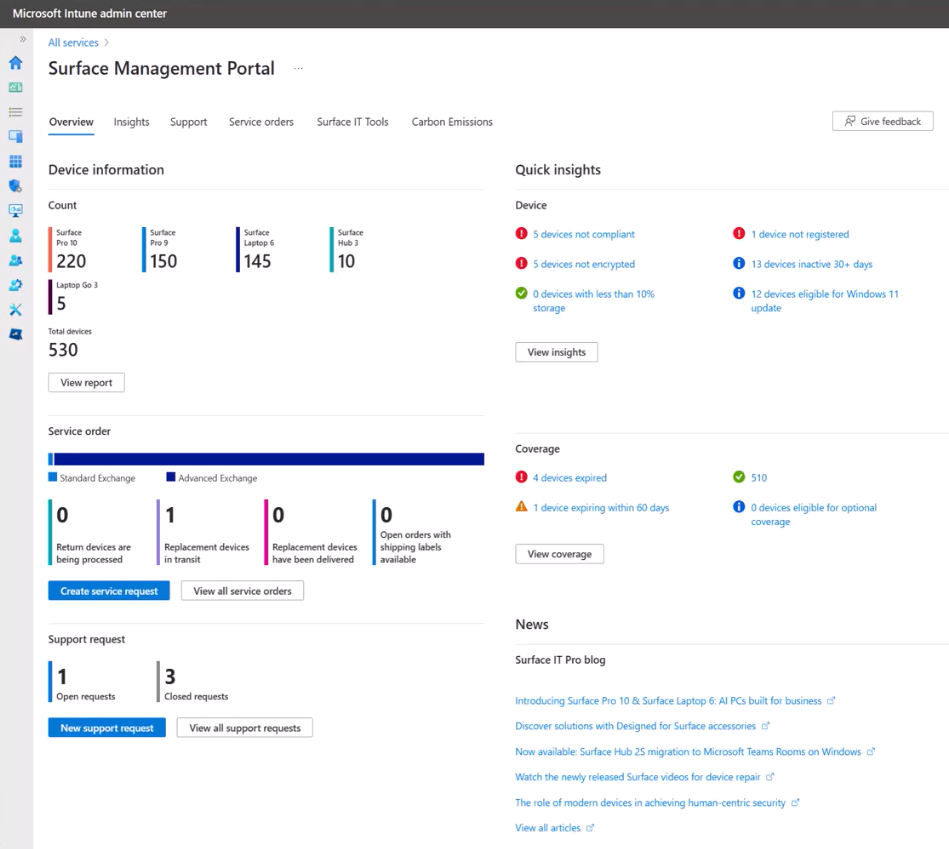Switch to the Insights tab

tap(131, 121)
